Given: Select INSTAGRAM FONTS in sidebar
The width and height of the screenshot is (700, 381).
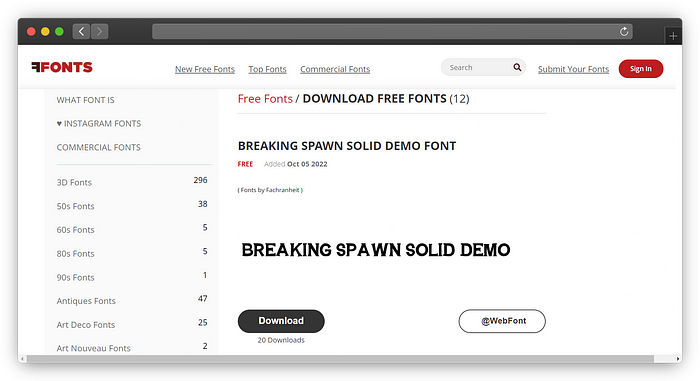Looking at the screenshot, I should 99,123.
